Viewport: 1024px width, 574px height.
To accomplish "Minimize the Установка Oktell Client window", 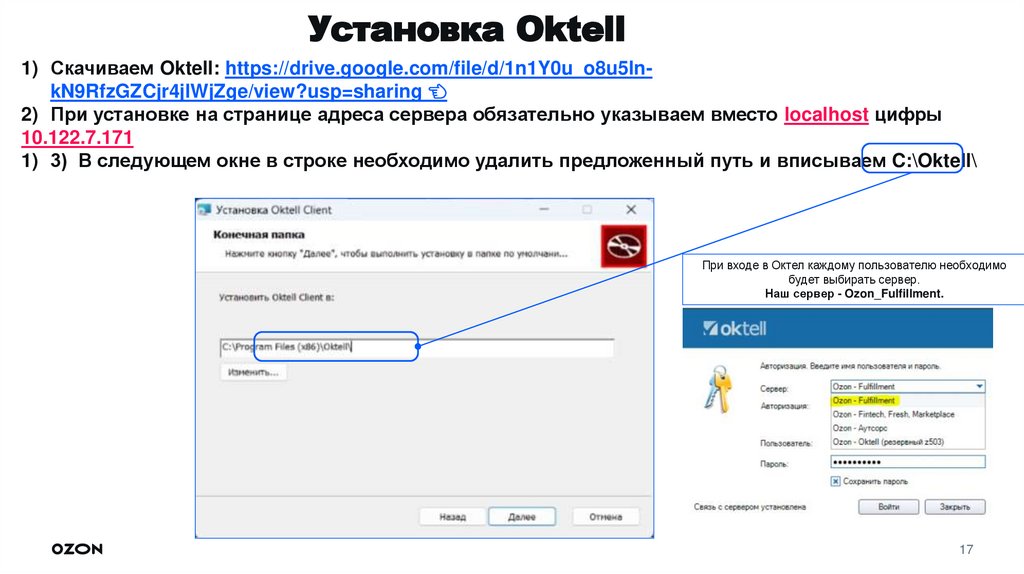I will coord(544,210).
